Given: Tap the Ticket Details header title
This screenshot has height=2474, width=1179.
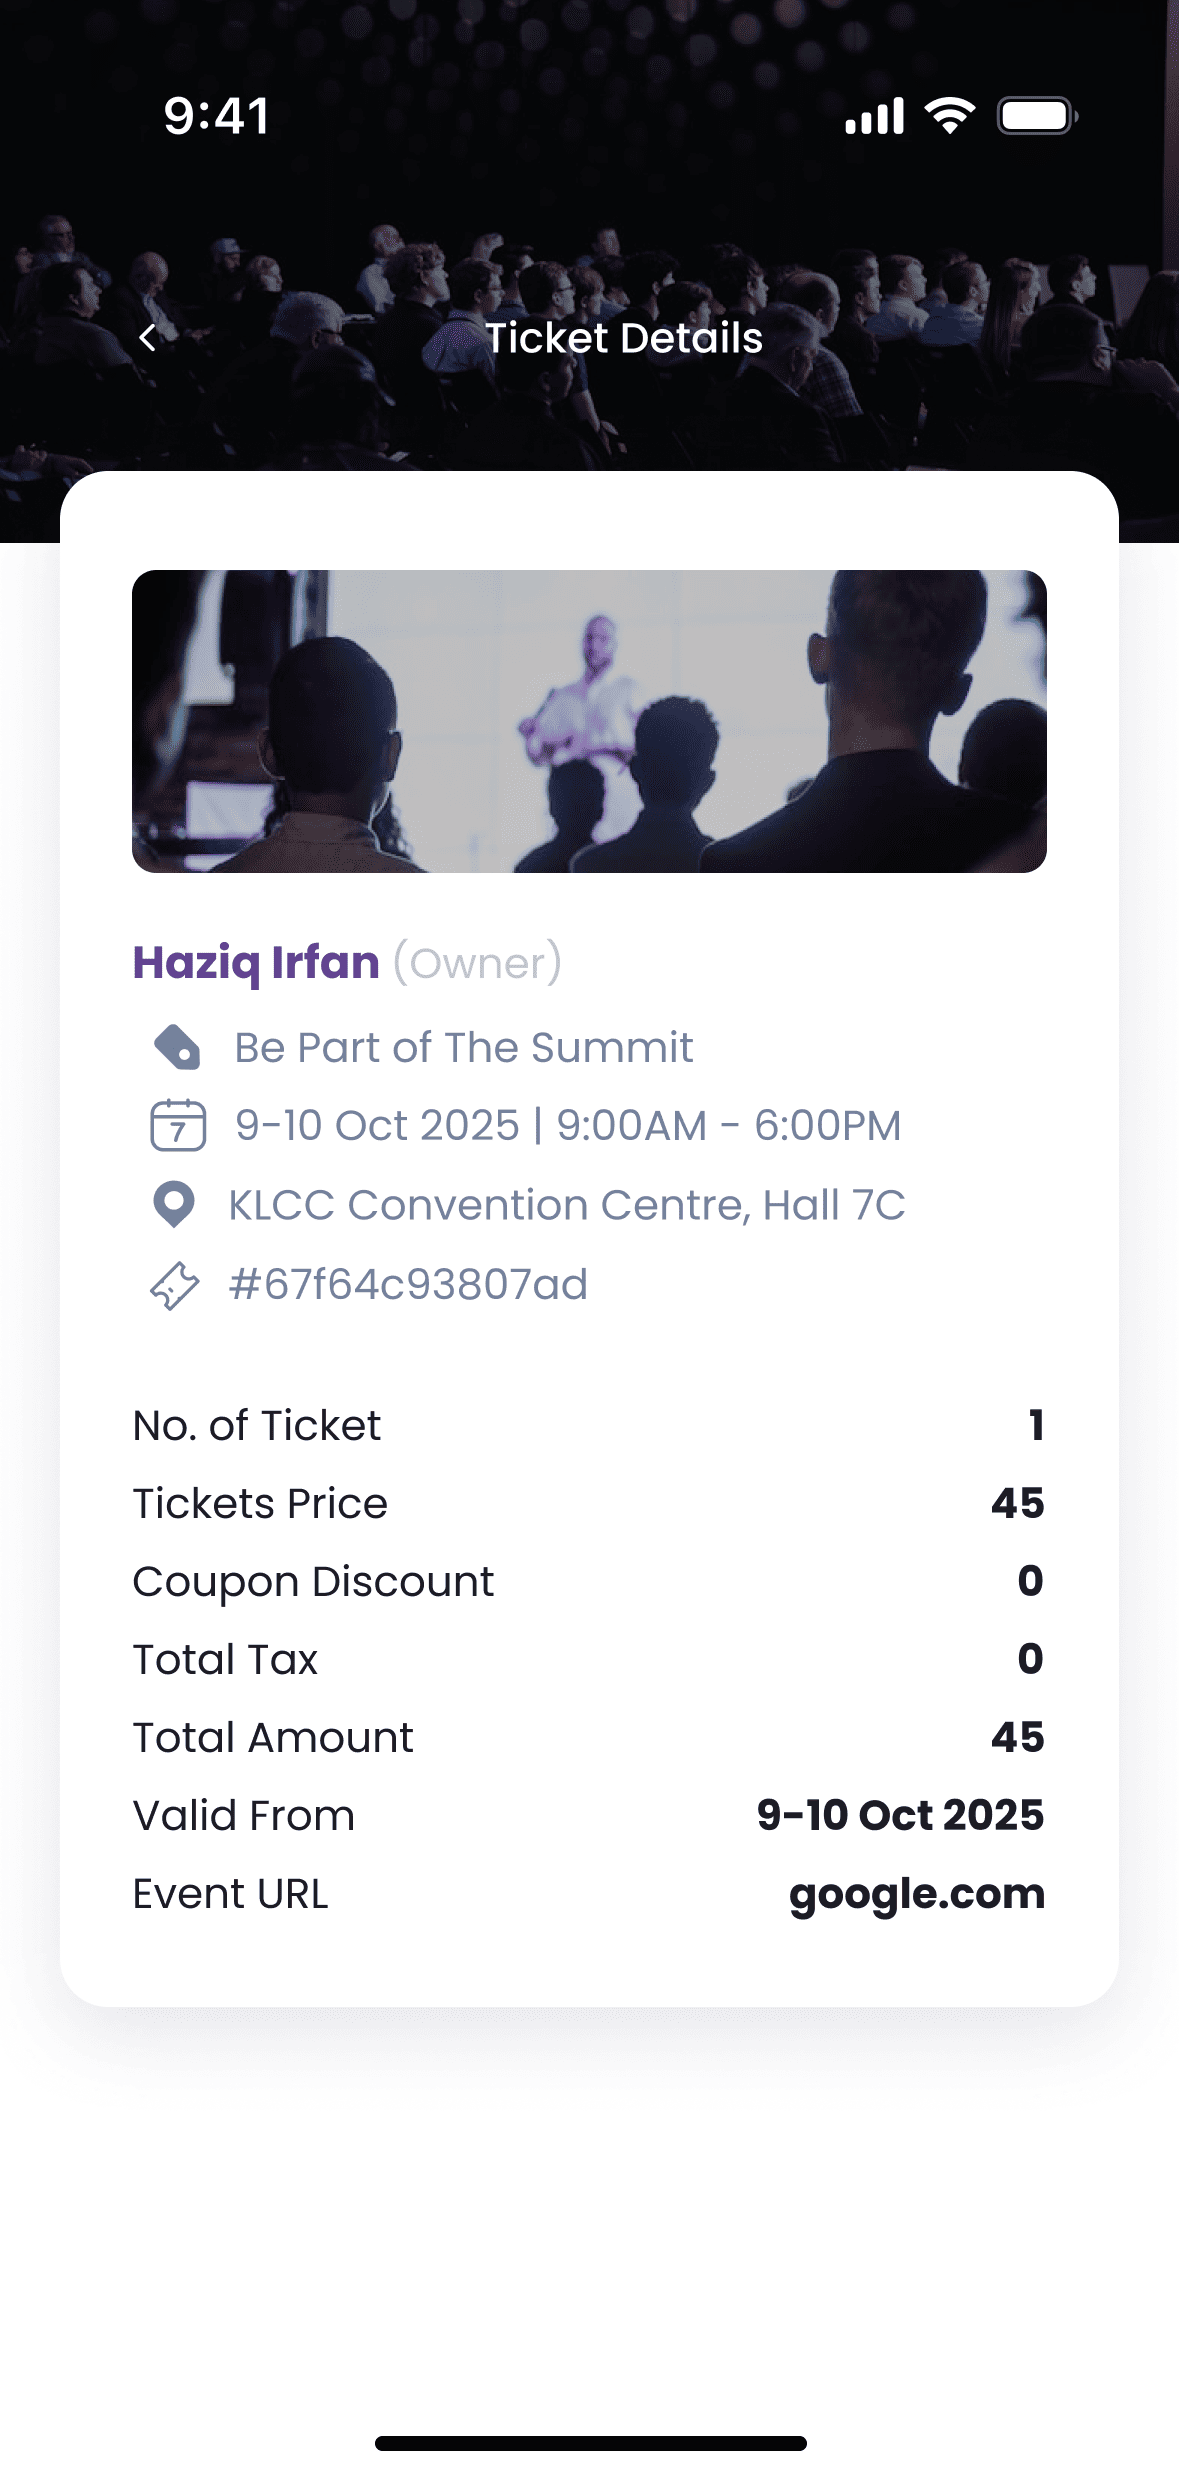Looking at the screenshot, I should (623, 338).
